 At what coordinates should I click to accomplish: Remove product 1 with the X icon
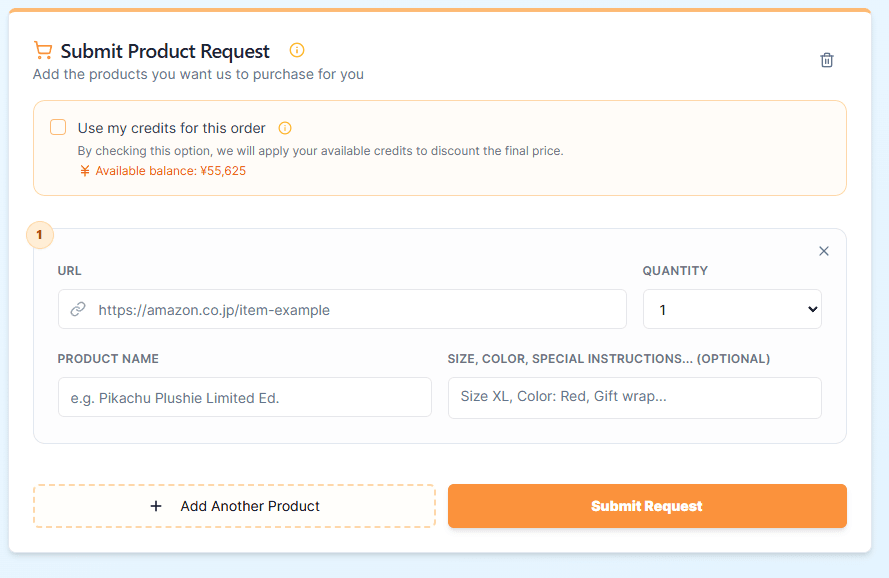823,251
